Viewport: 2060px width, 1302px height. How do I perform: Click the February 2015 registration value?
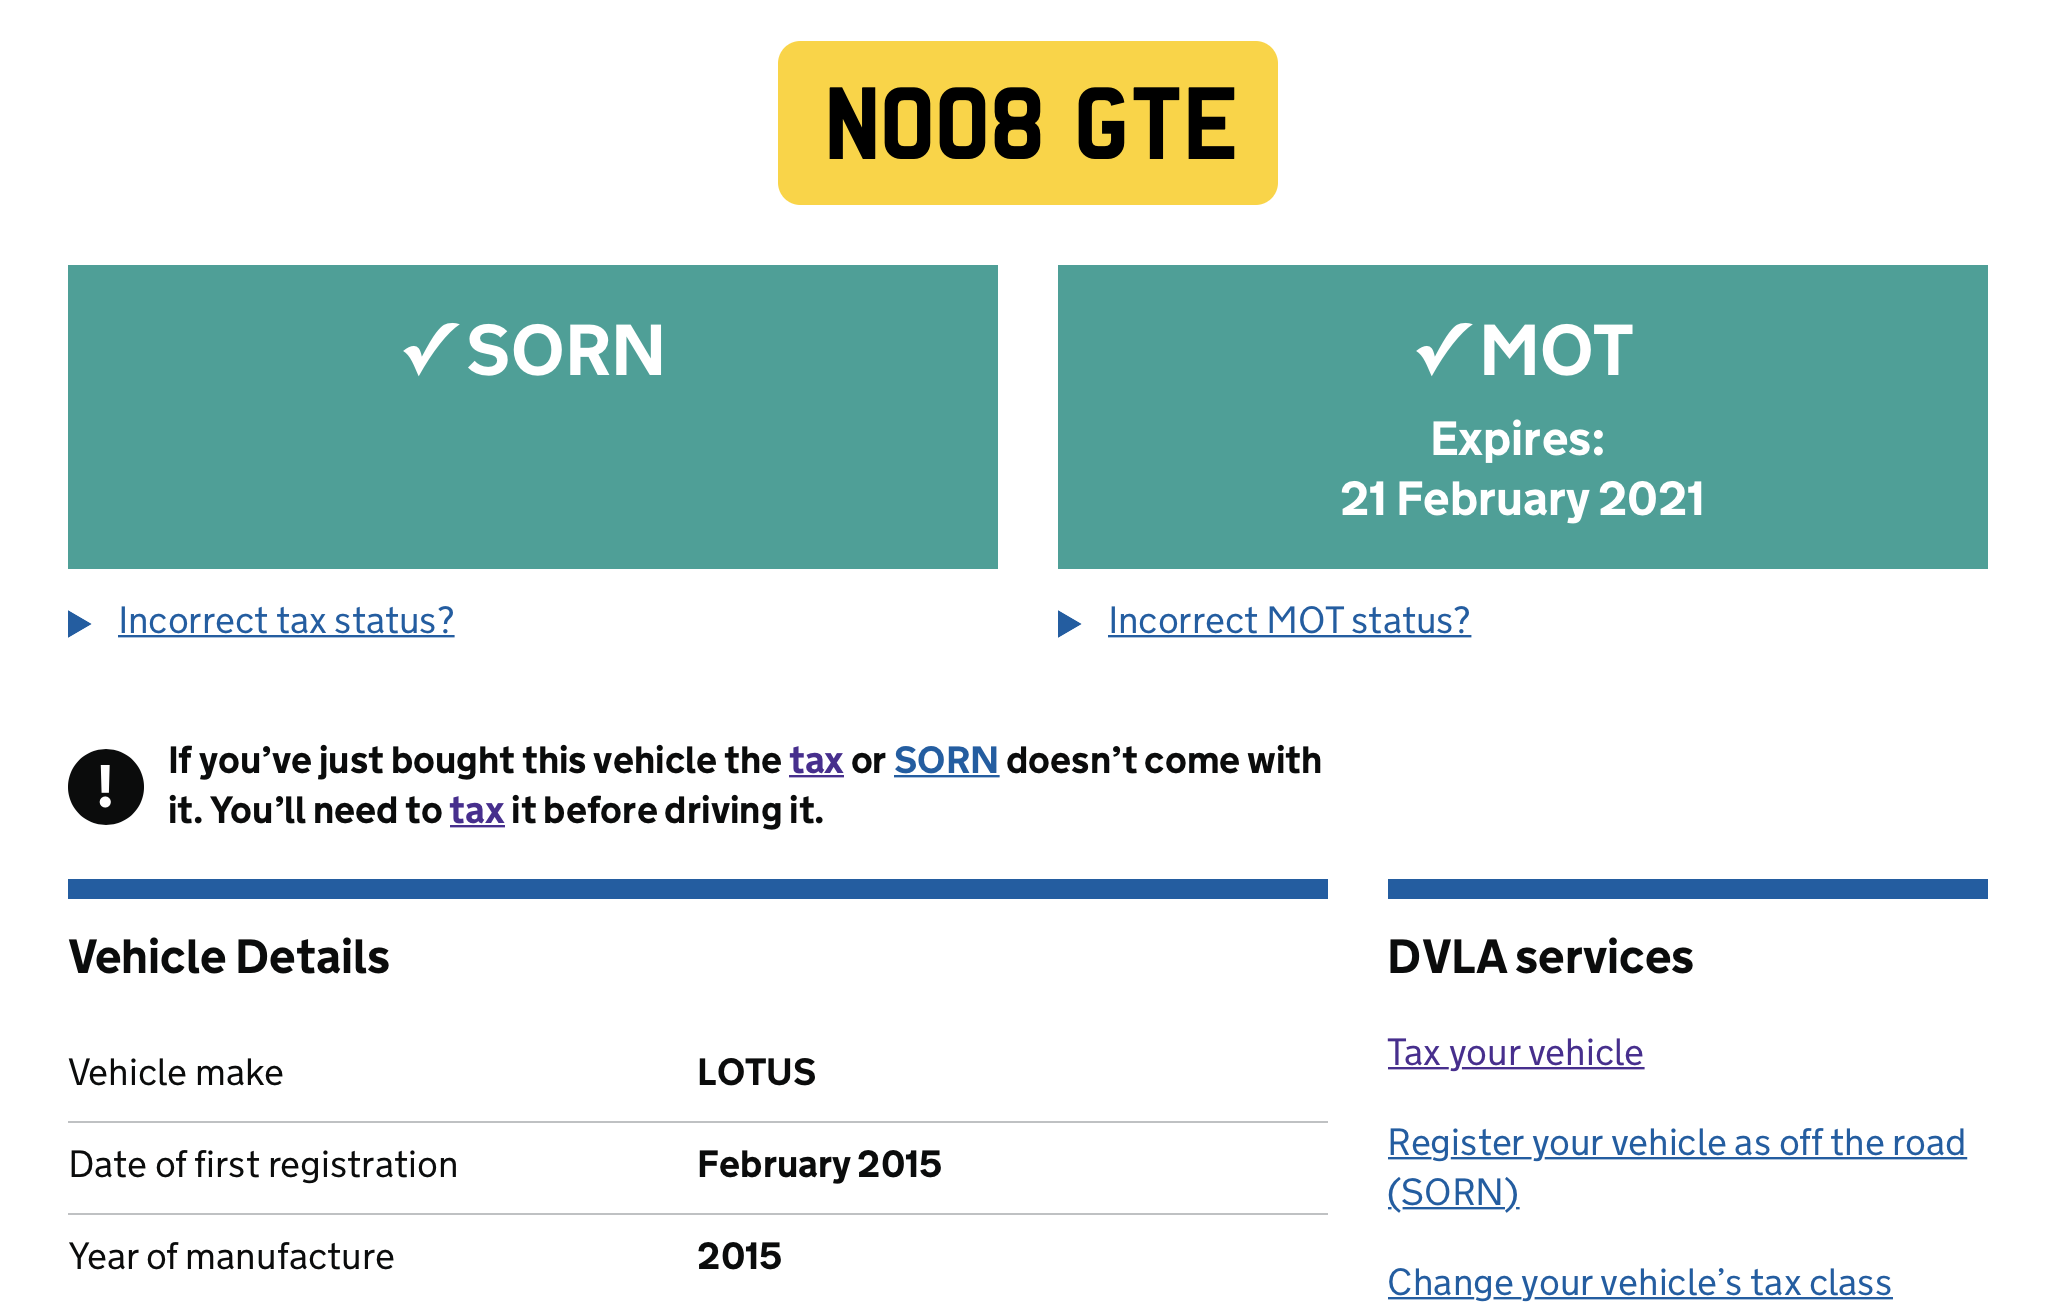tap(819, 1165)
